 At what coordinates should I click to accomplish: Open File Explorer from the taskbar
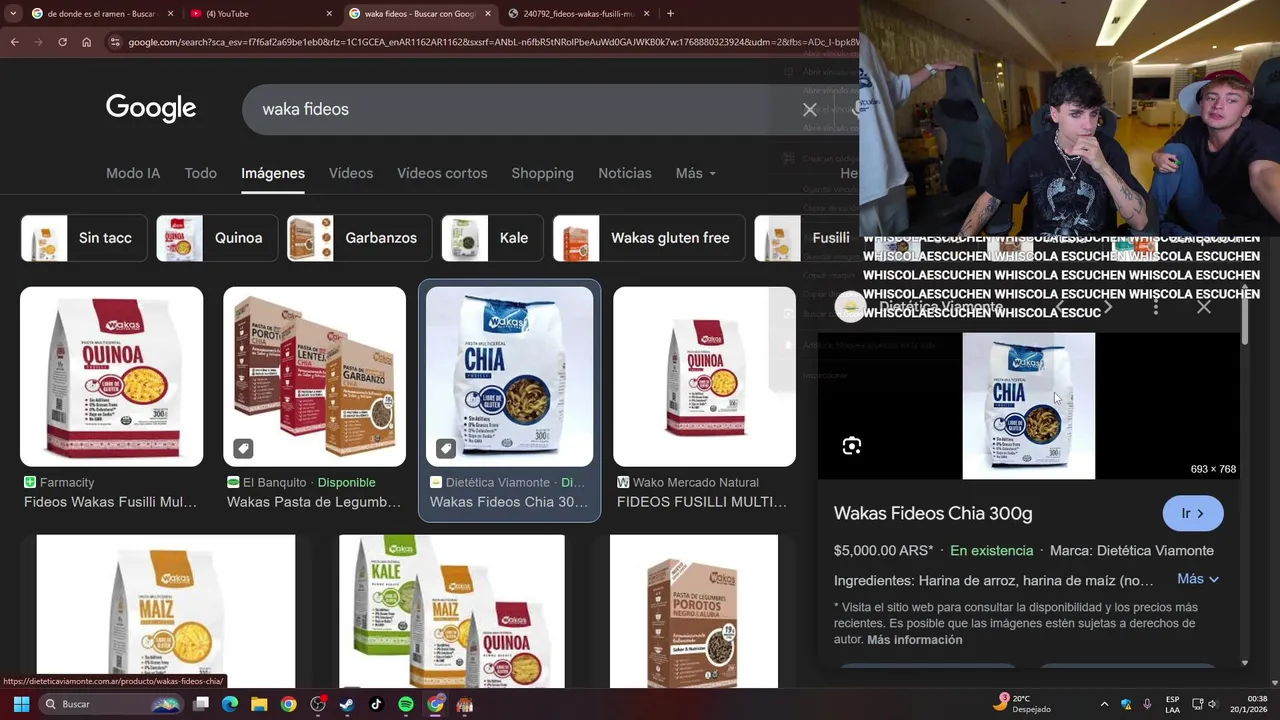point(259,704)
